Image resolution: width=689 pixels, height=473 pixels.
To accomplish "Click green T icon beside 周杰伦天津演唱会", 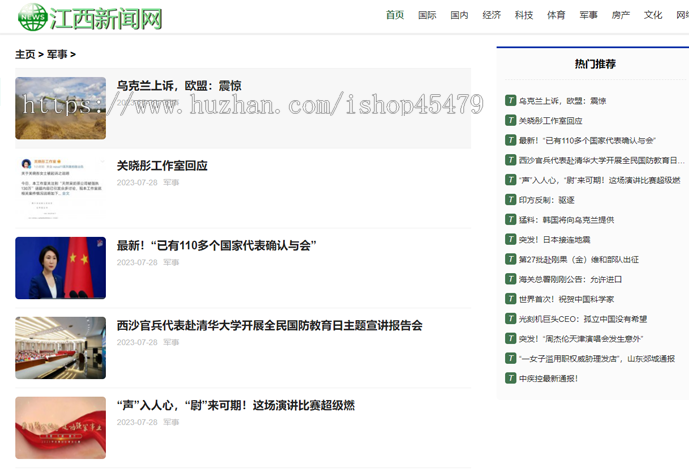I will (x=510, y=338).
